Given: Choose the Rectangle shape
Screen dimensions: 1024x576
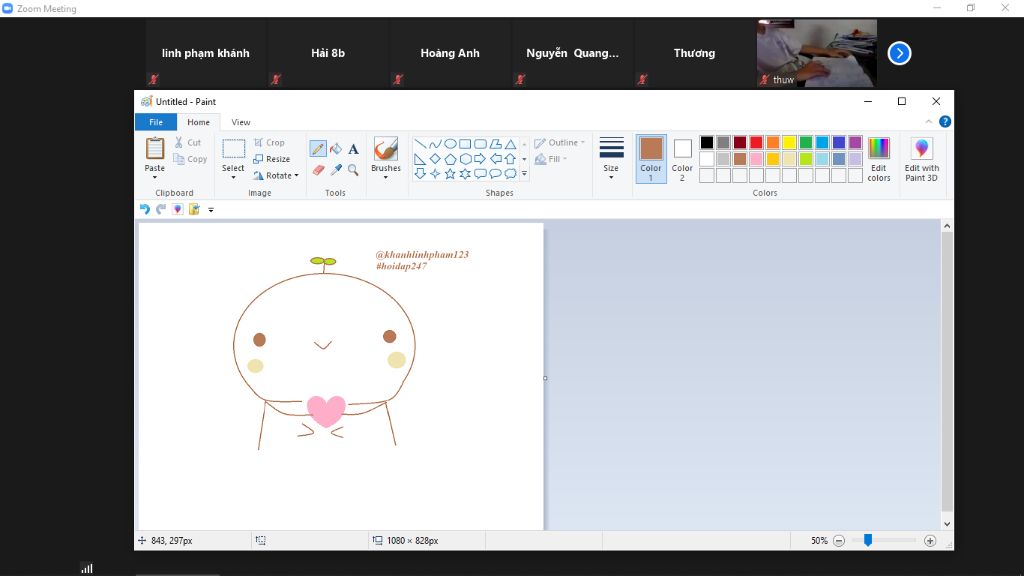Looking at the screenshot, I should tap(465, 144).
